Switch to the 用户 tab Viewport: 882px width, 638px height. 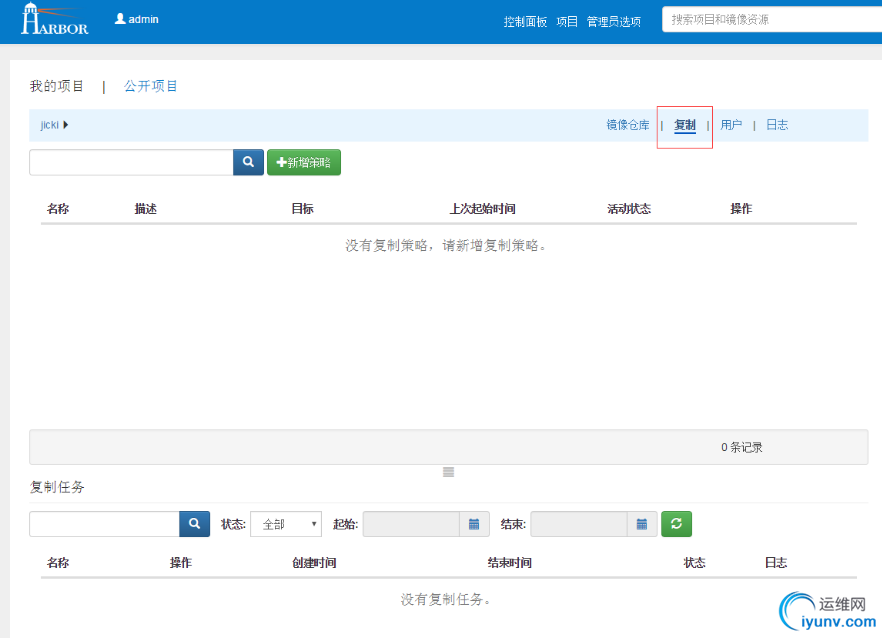coord(731,125)
